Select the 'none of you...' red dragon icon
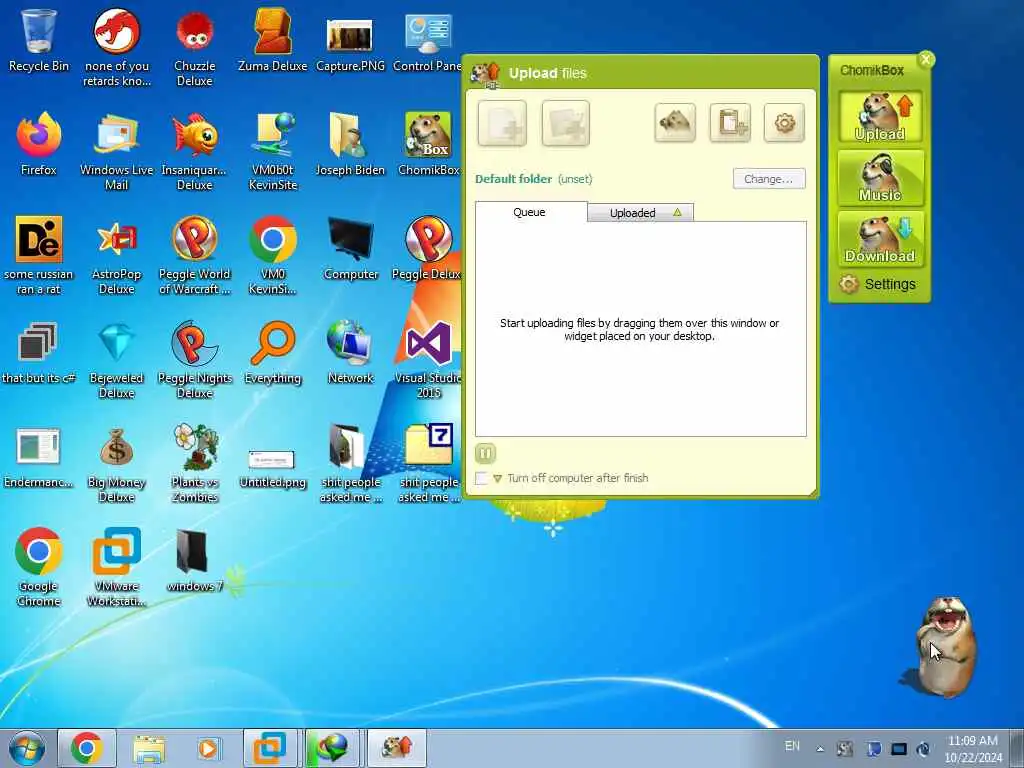 point(116,48)
